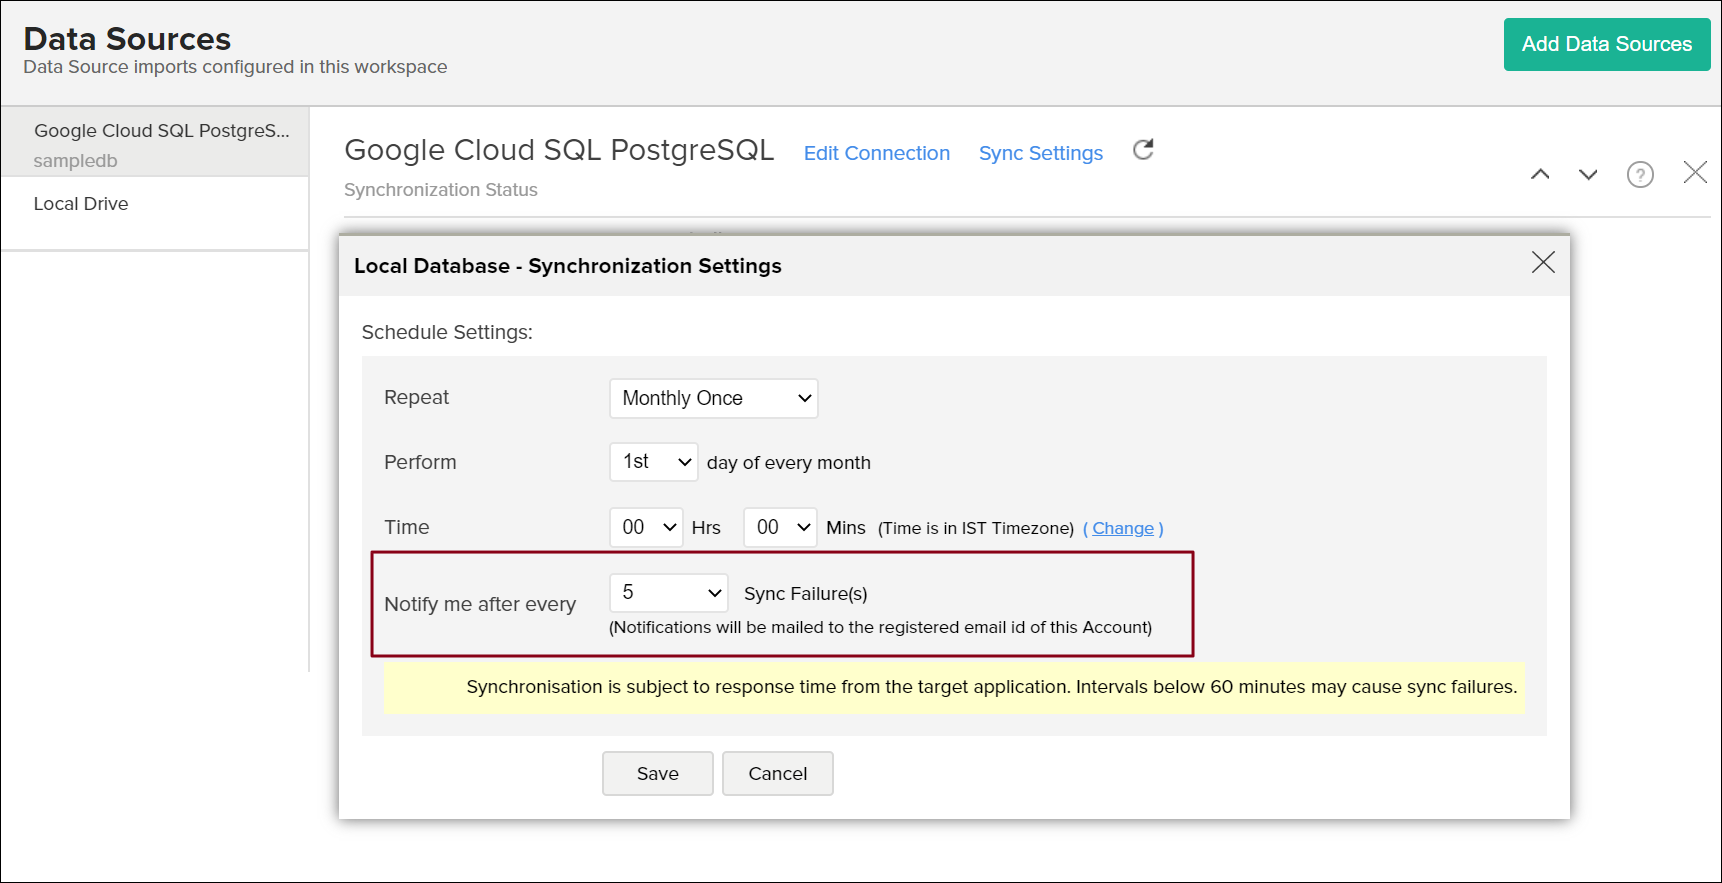Expand the Perform day dropdown showing 1st
The image size is (1722, 883).
coord(654,462)
